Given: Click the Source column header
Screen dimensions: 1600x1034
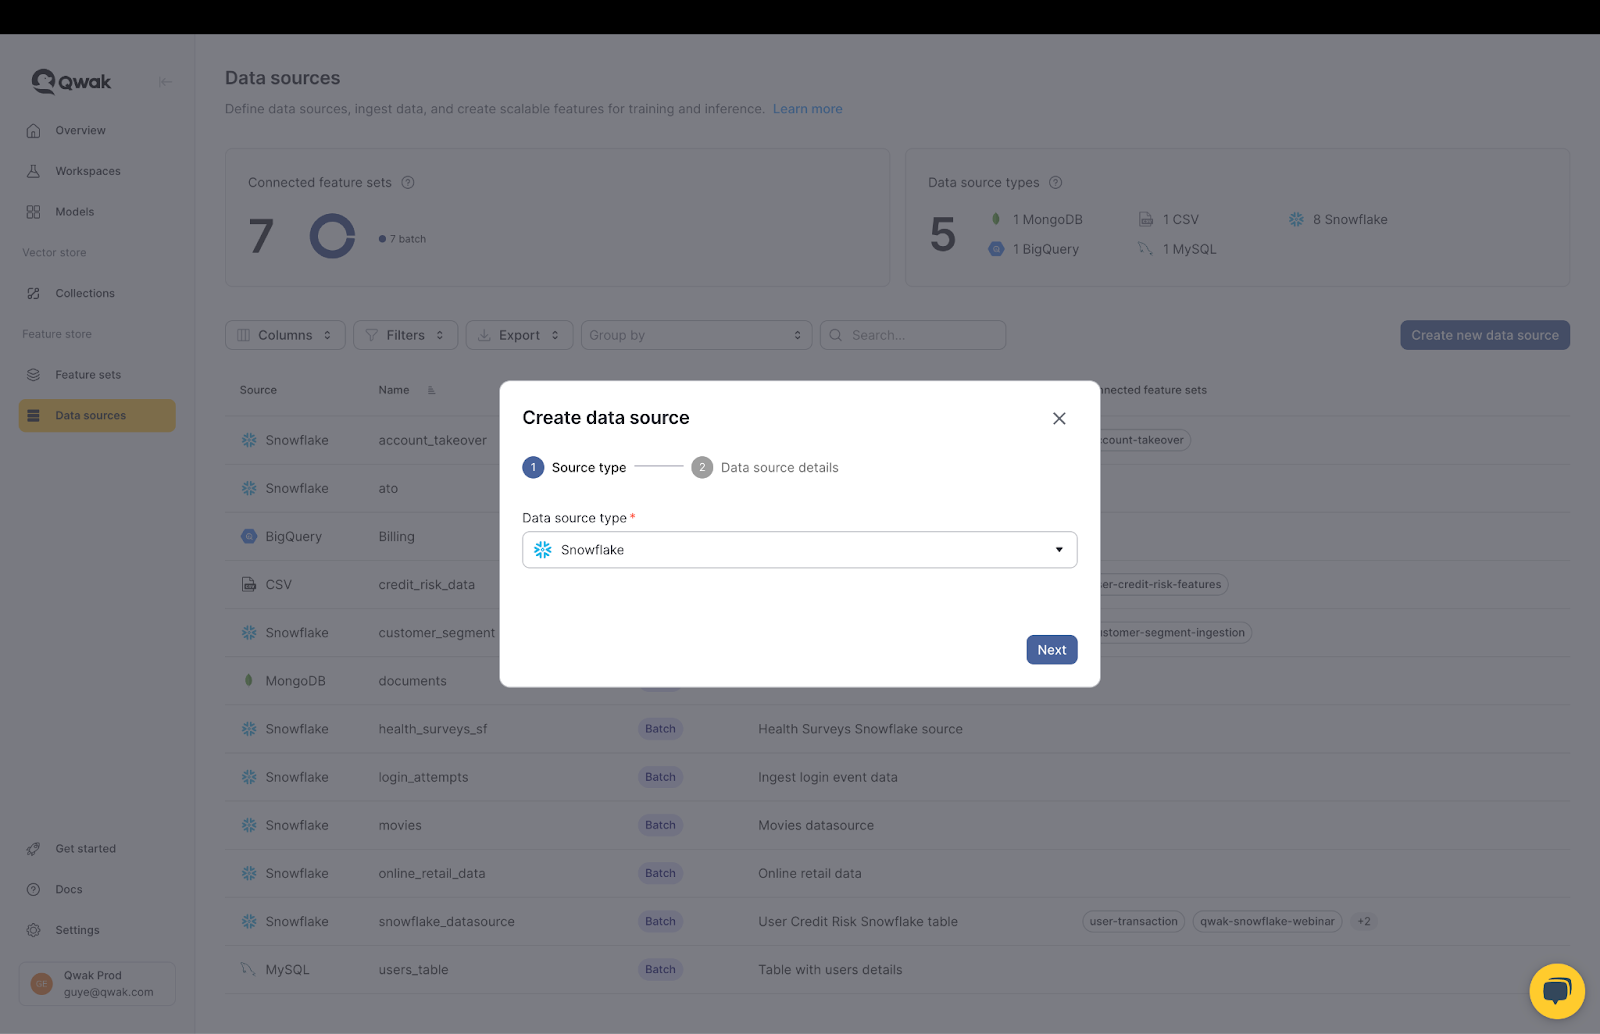Looking at the screenshot, I should pos(258,390).
